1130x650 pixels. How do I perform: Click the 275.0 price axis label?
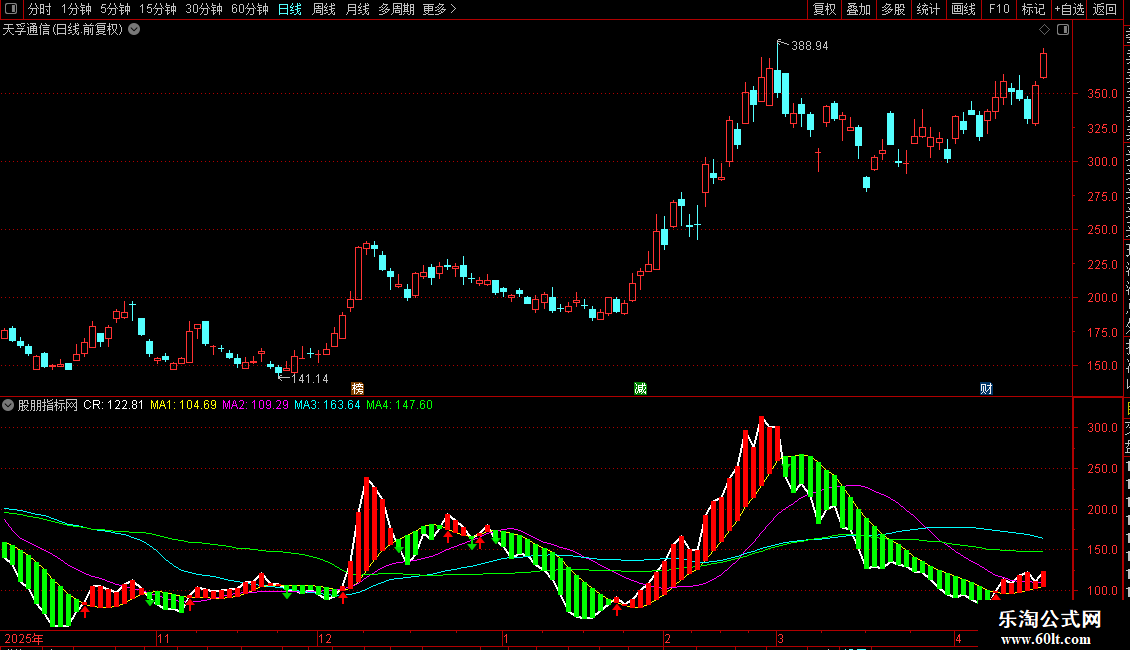[1103, 196]
